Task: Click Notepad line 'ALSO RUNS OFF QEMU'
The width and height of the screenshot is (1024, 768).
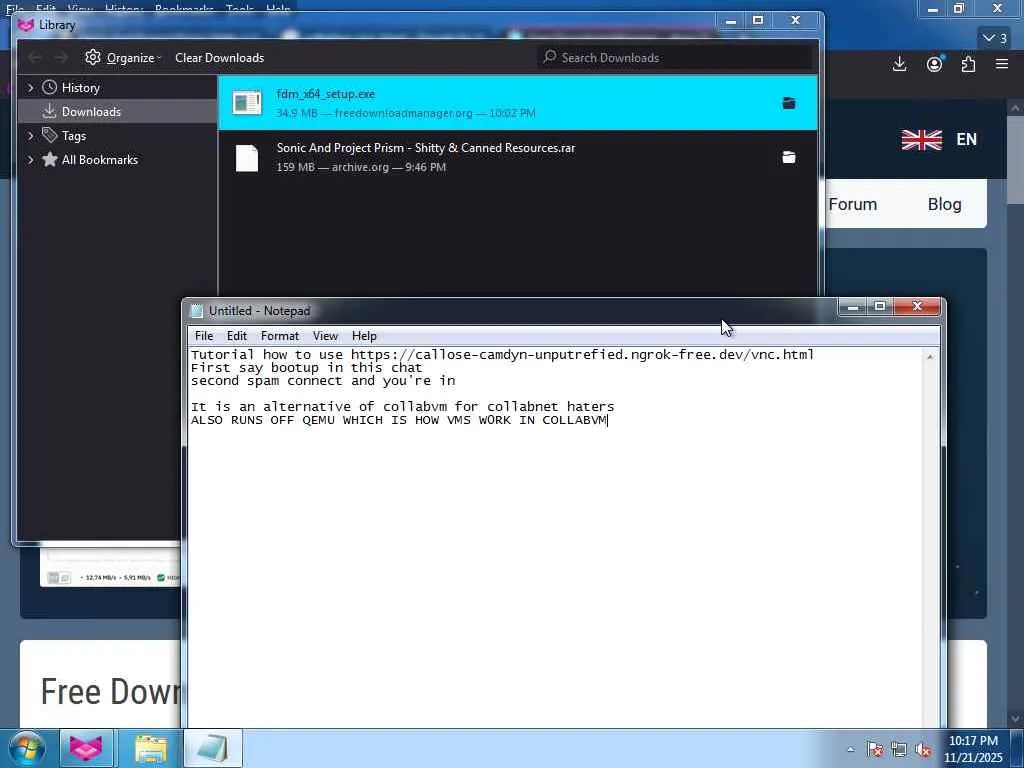Action: pyautogui.click(x=399, y=420)
